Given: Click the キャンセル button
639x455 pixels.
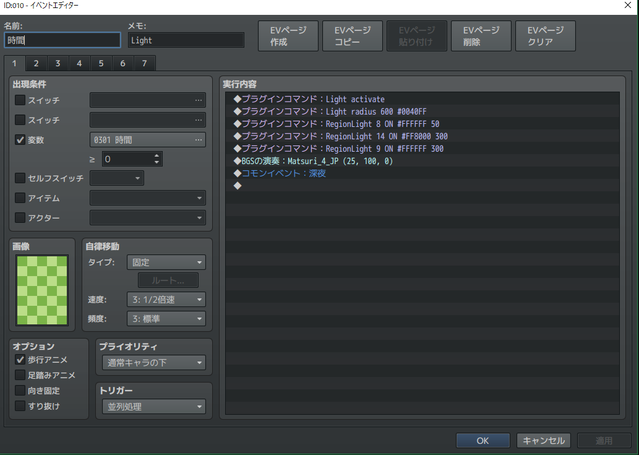Looking at the screenshot, I should [544, 441].
